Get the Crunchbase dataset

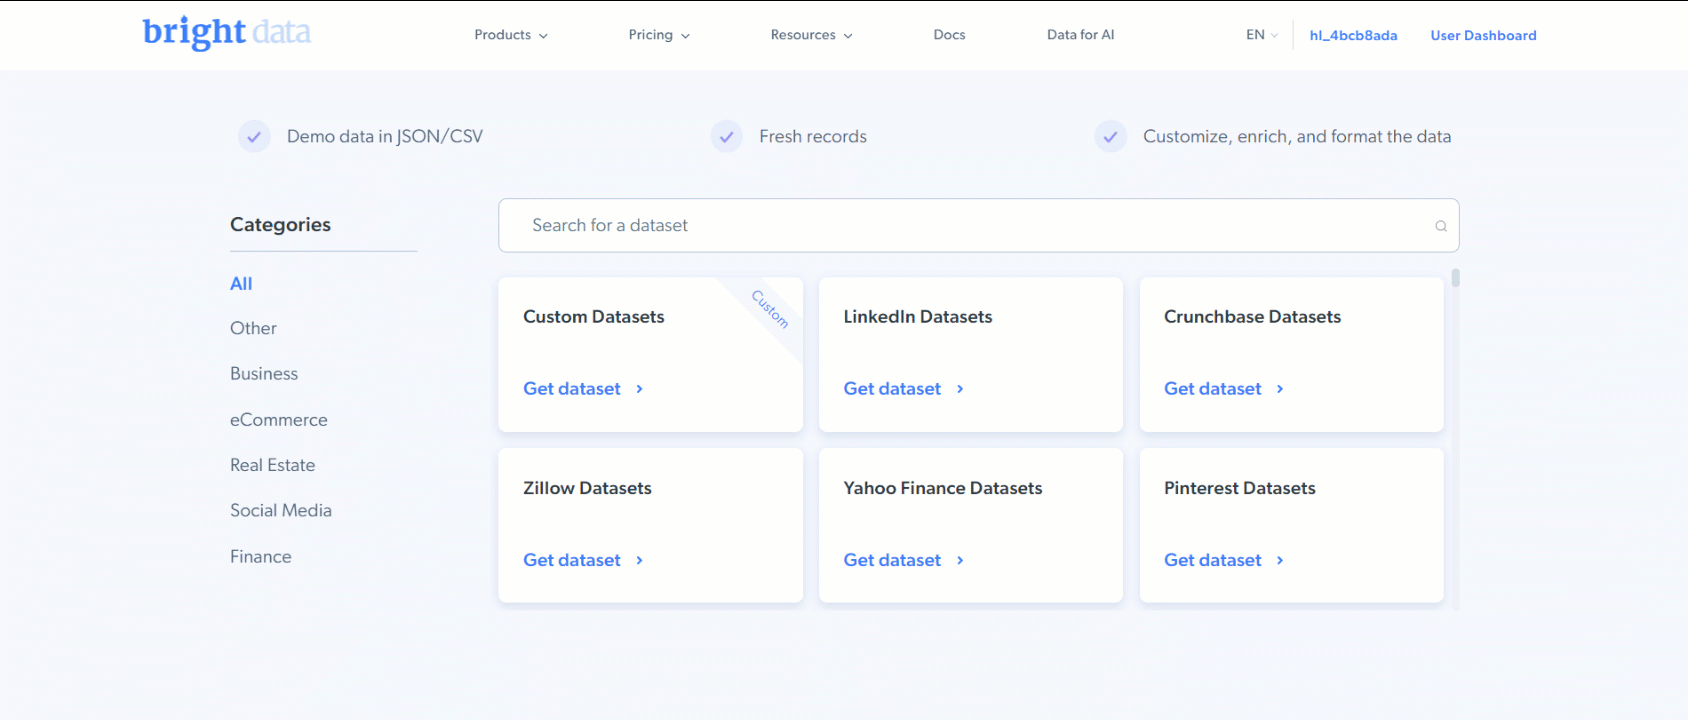pyautogui.click(x=1212, y=389)
